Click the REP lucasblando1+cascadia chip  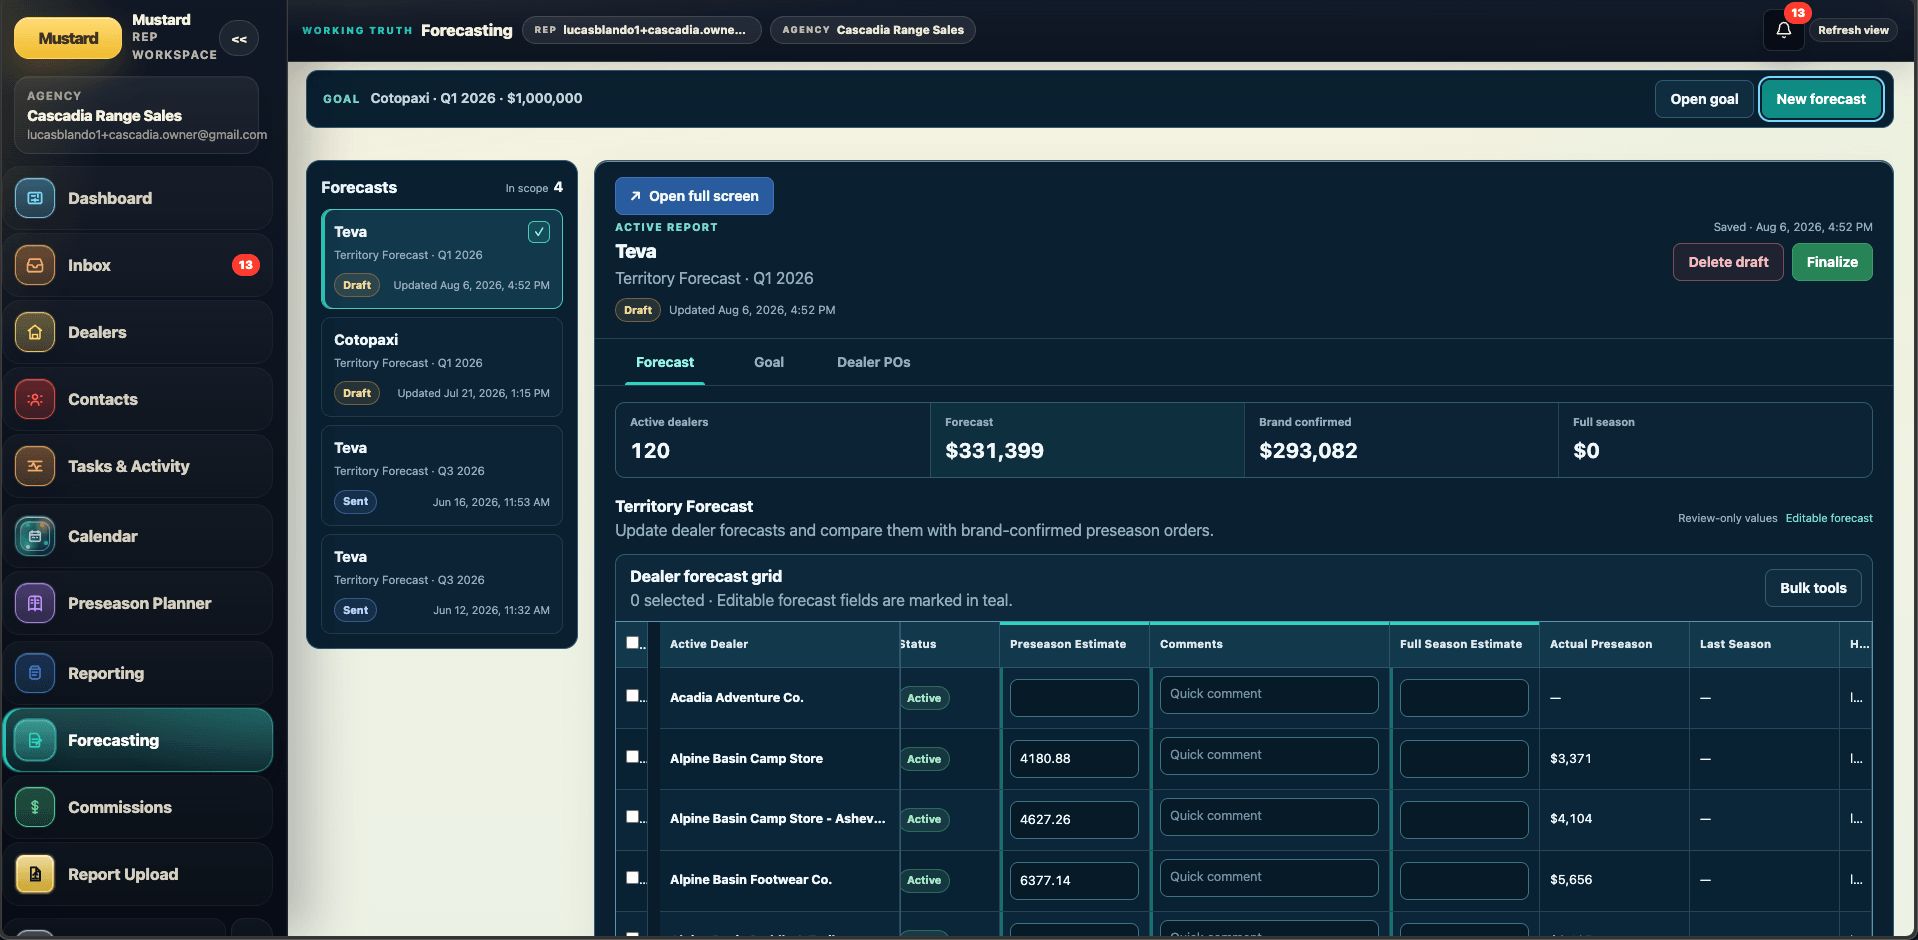pos(641,30)
